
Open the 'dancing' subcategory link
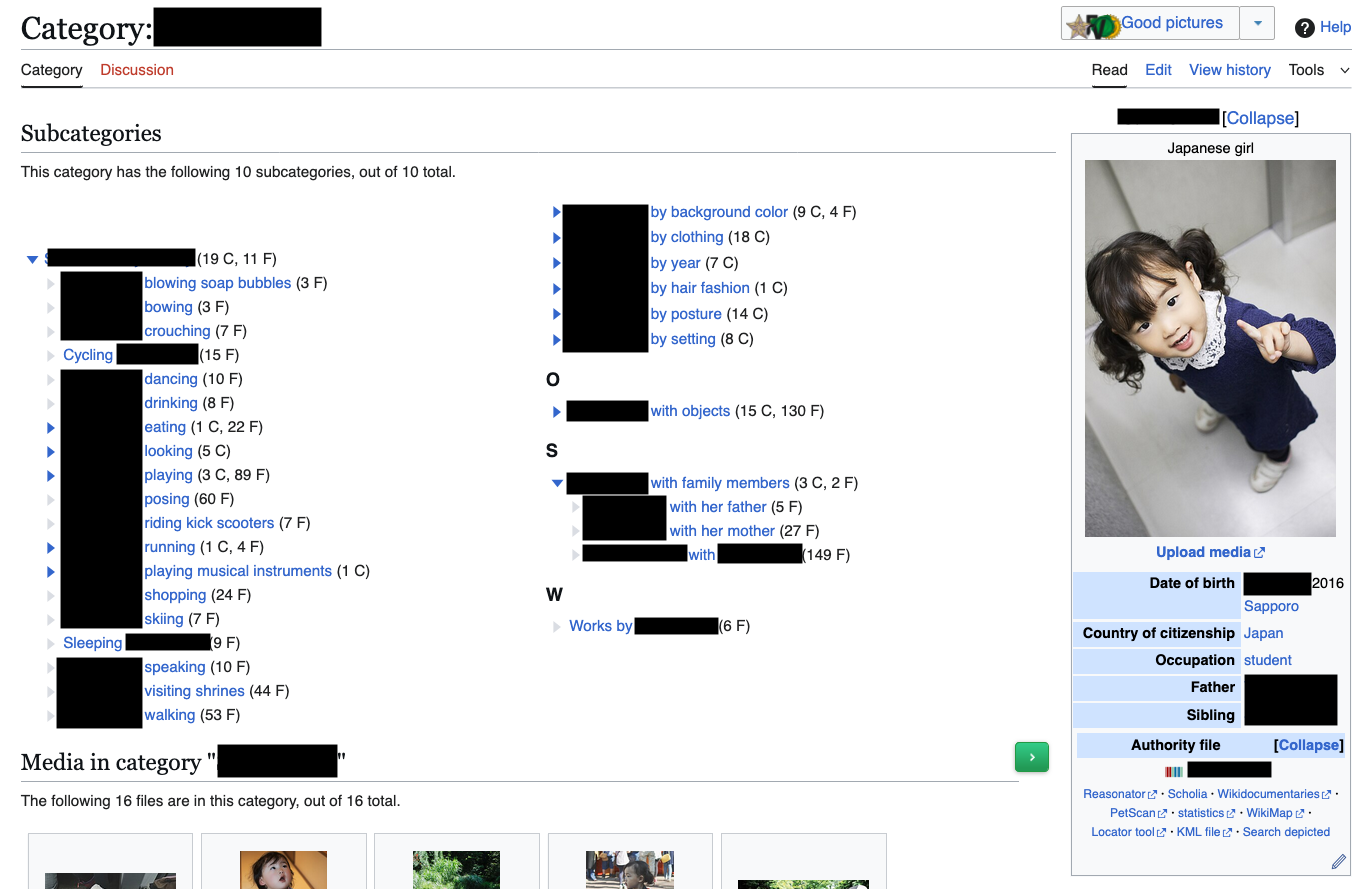tap(171, 379)
